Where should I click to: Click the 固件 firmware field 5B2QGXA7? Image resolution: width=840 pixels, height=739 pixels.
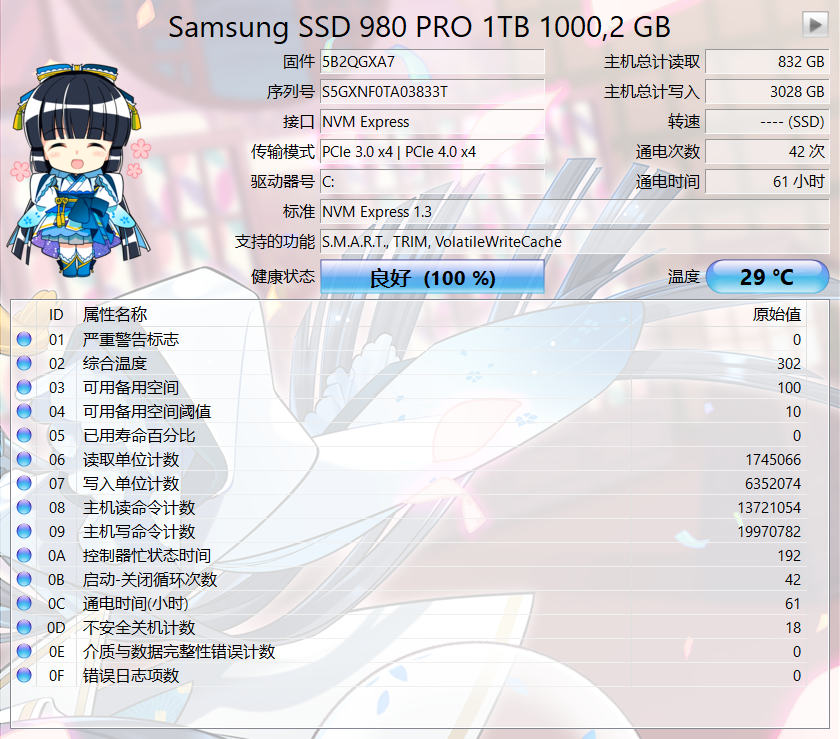coord(432,62)
